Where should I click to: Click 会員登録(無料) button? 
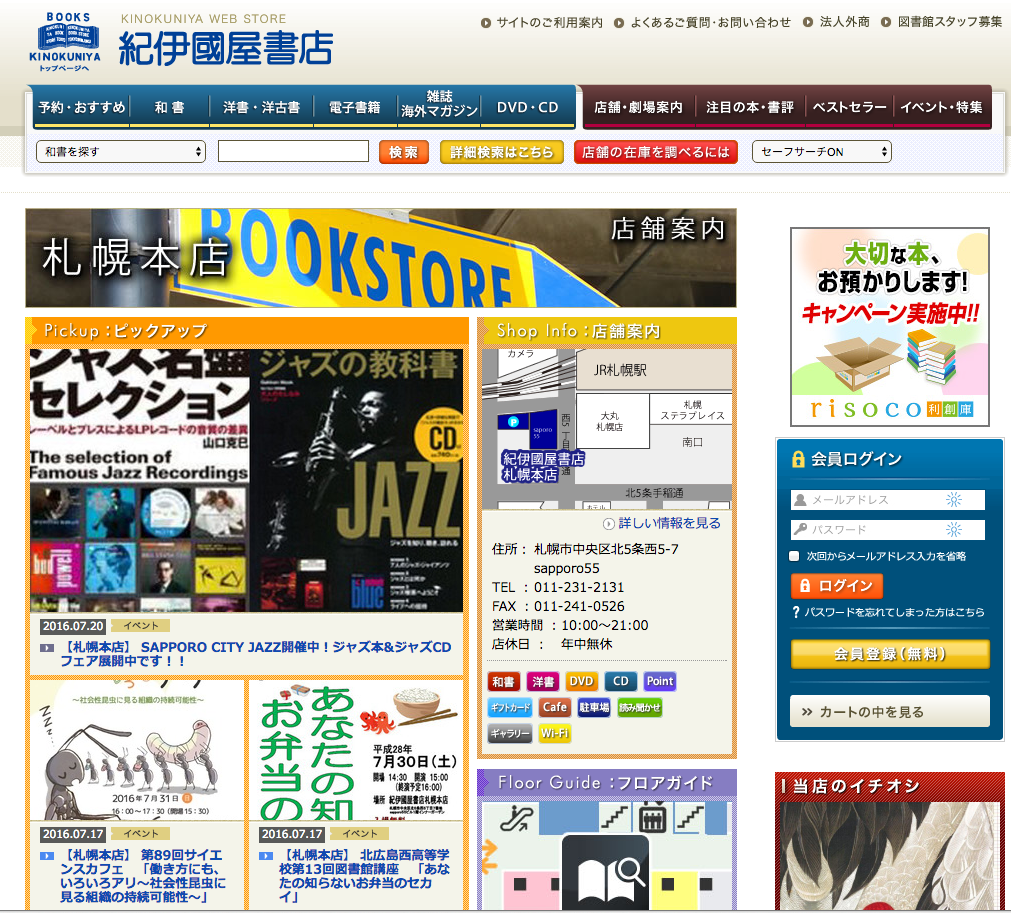[x=890, y=654]
